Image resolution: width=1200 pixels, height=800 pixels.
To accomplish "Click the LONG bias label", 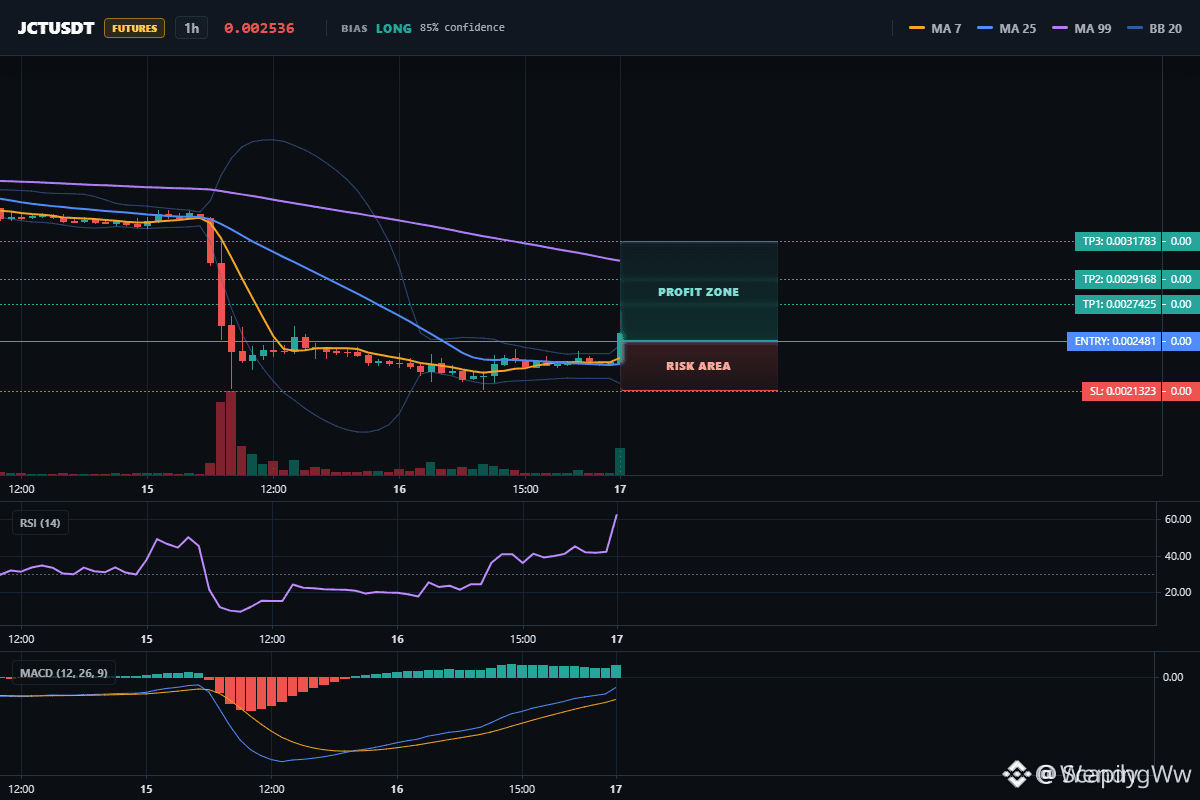I will coord(393,28).
